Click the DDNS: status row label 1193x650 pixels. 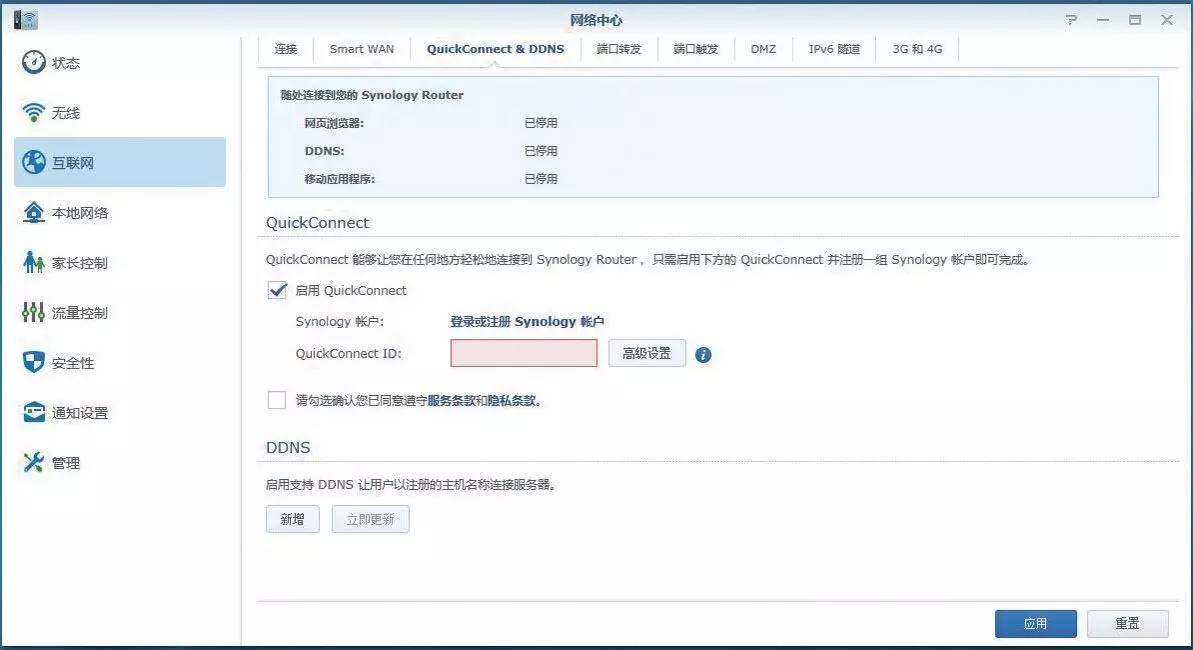[x=324, y=151]
